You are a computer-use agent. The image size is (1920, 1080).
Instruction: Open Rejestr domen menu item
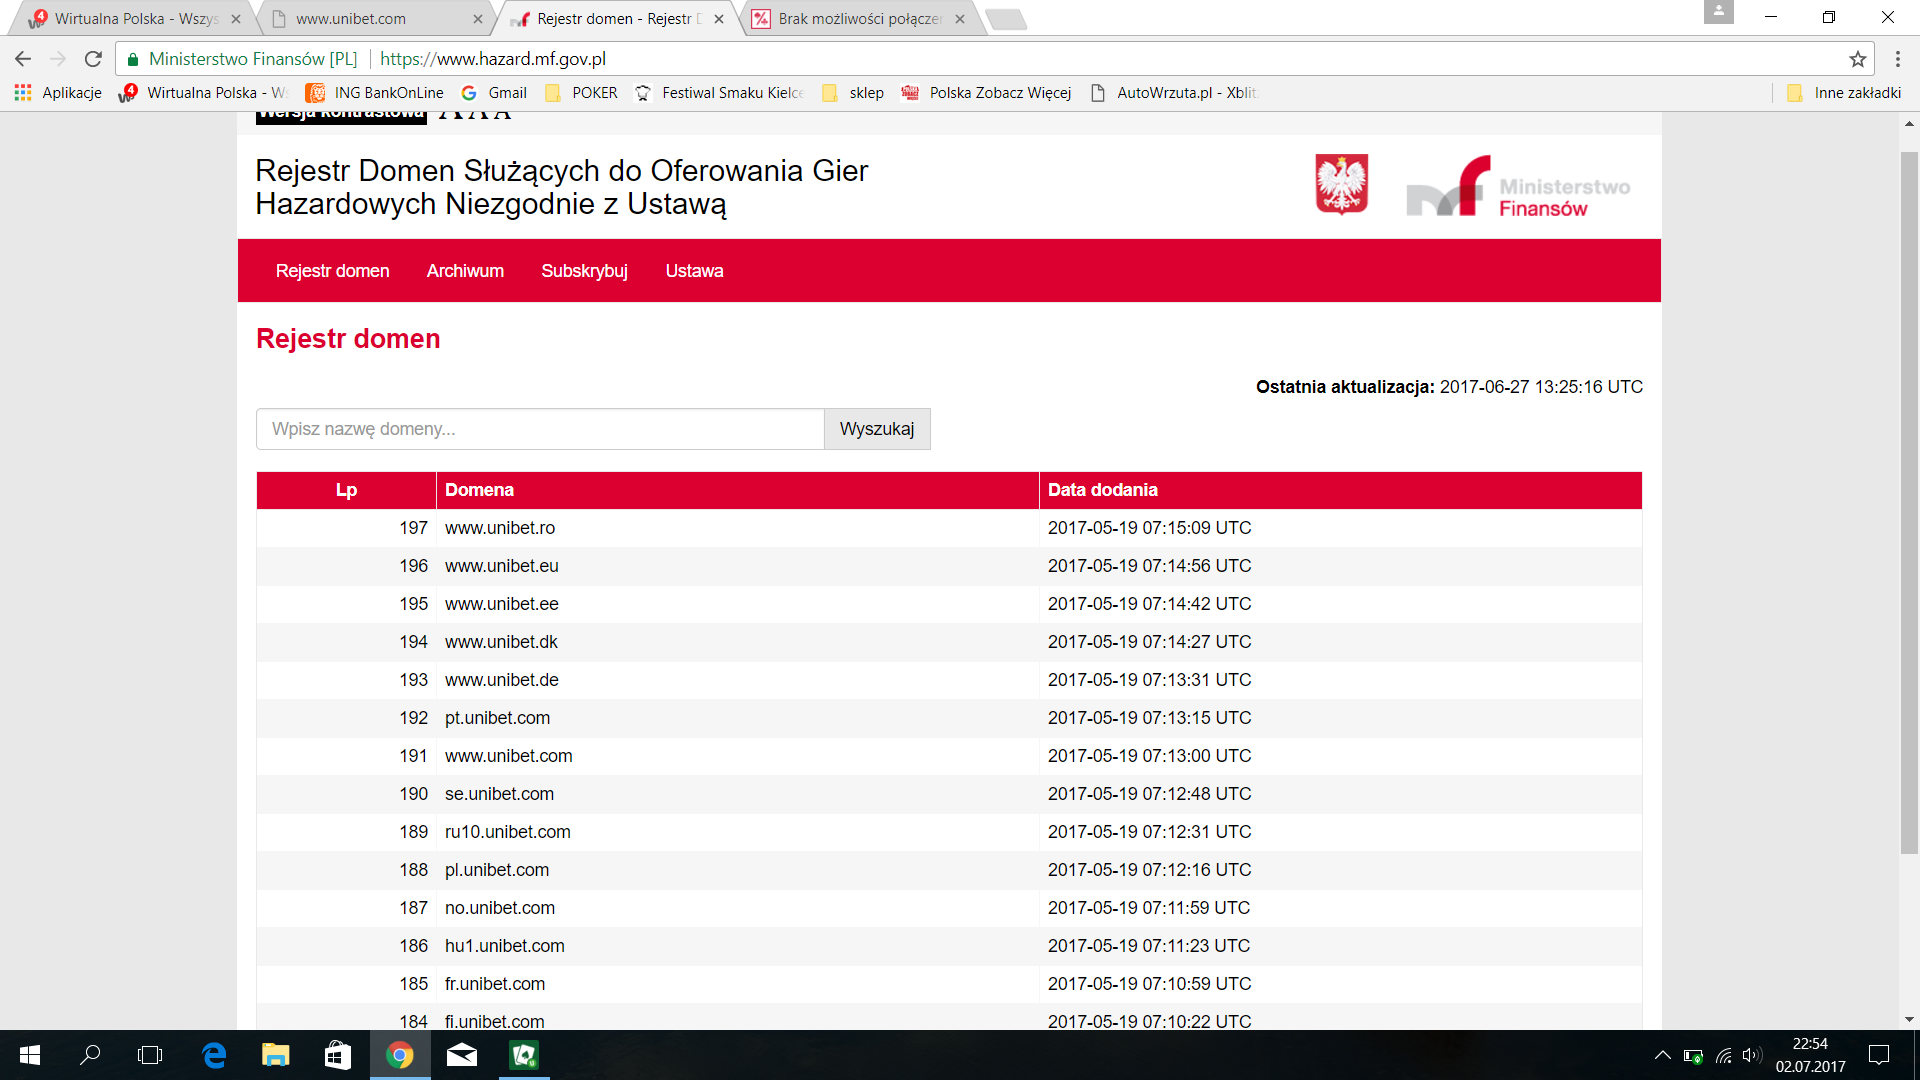coord(332,271)
